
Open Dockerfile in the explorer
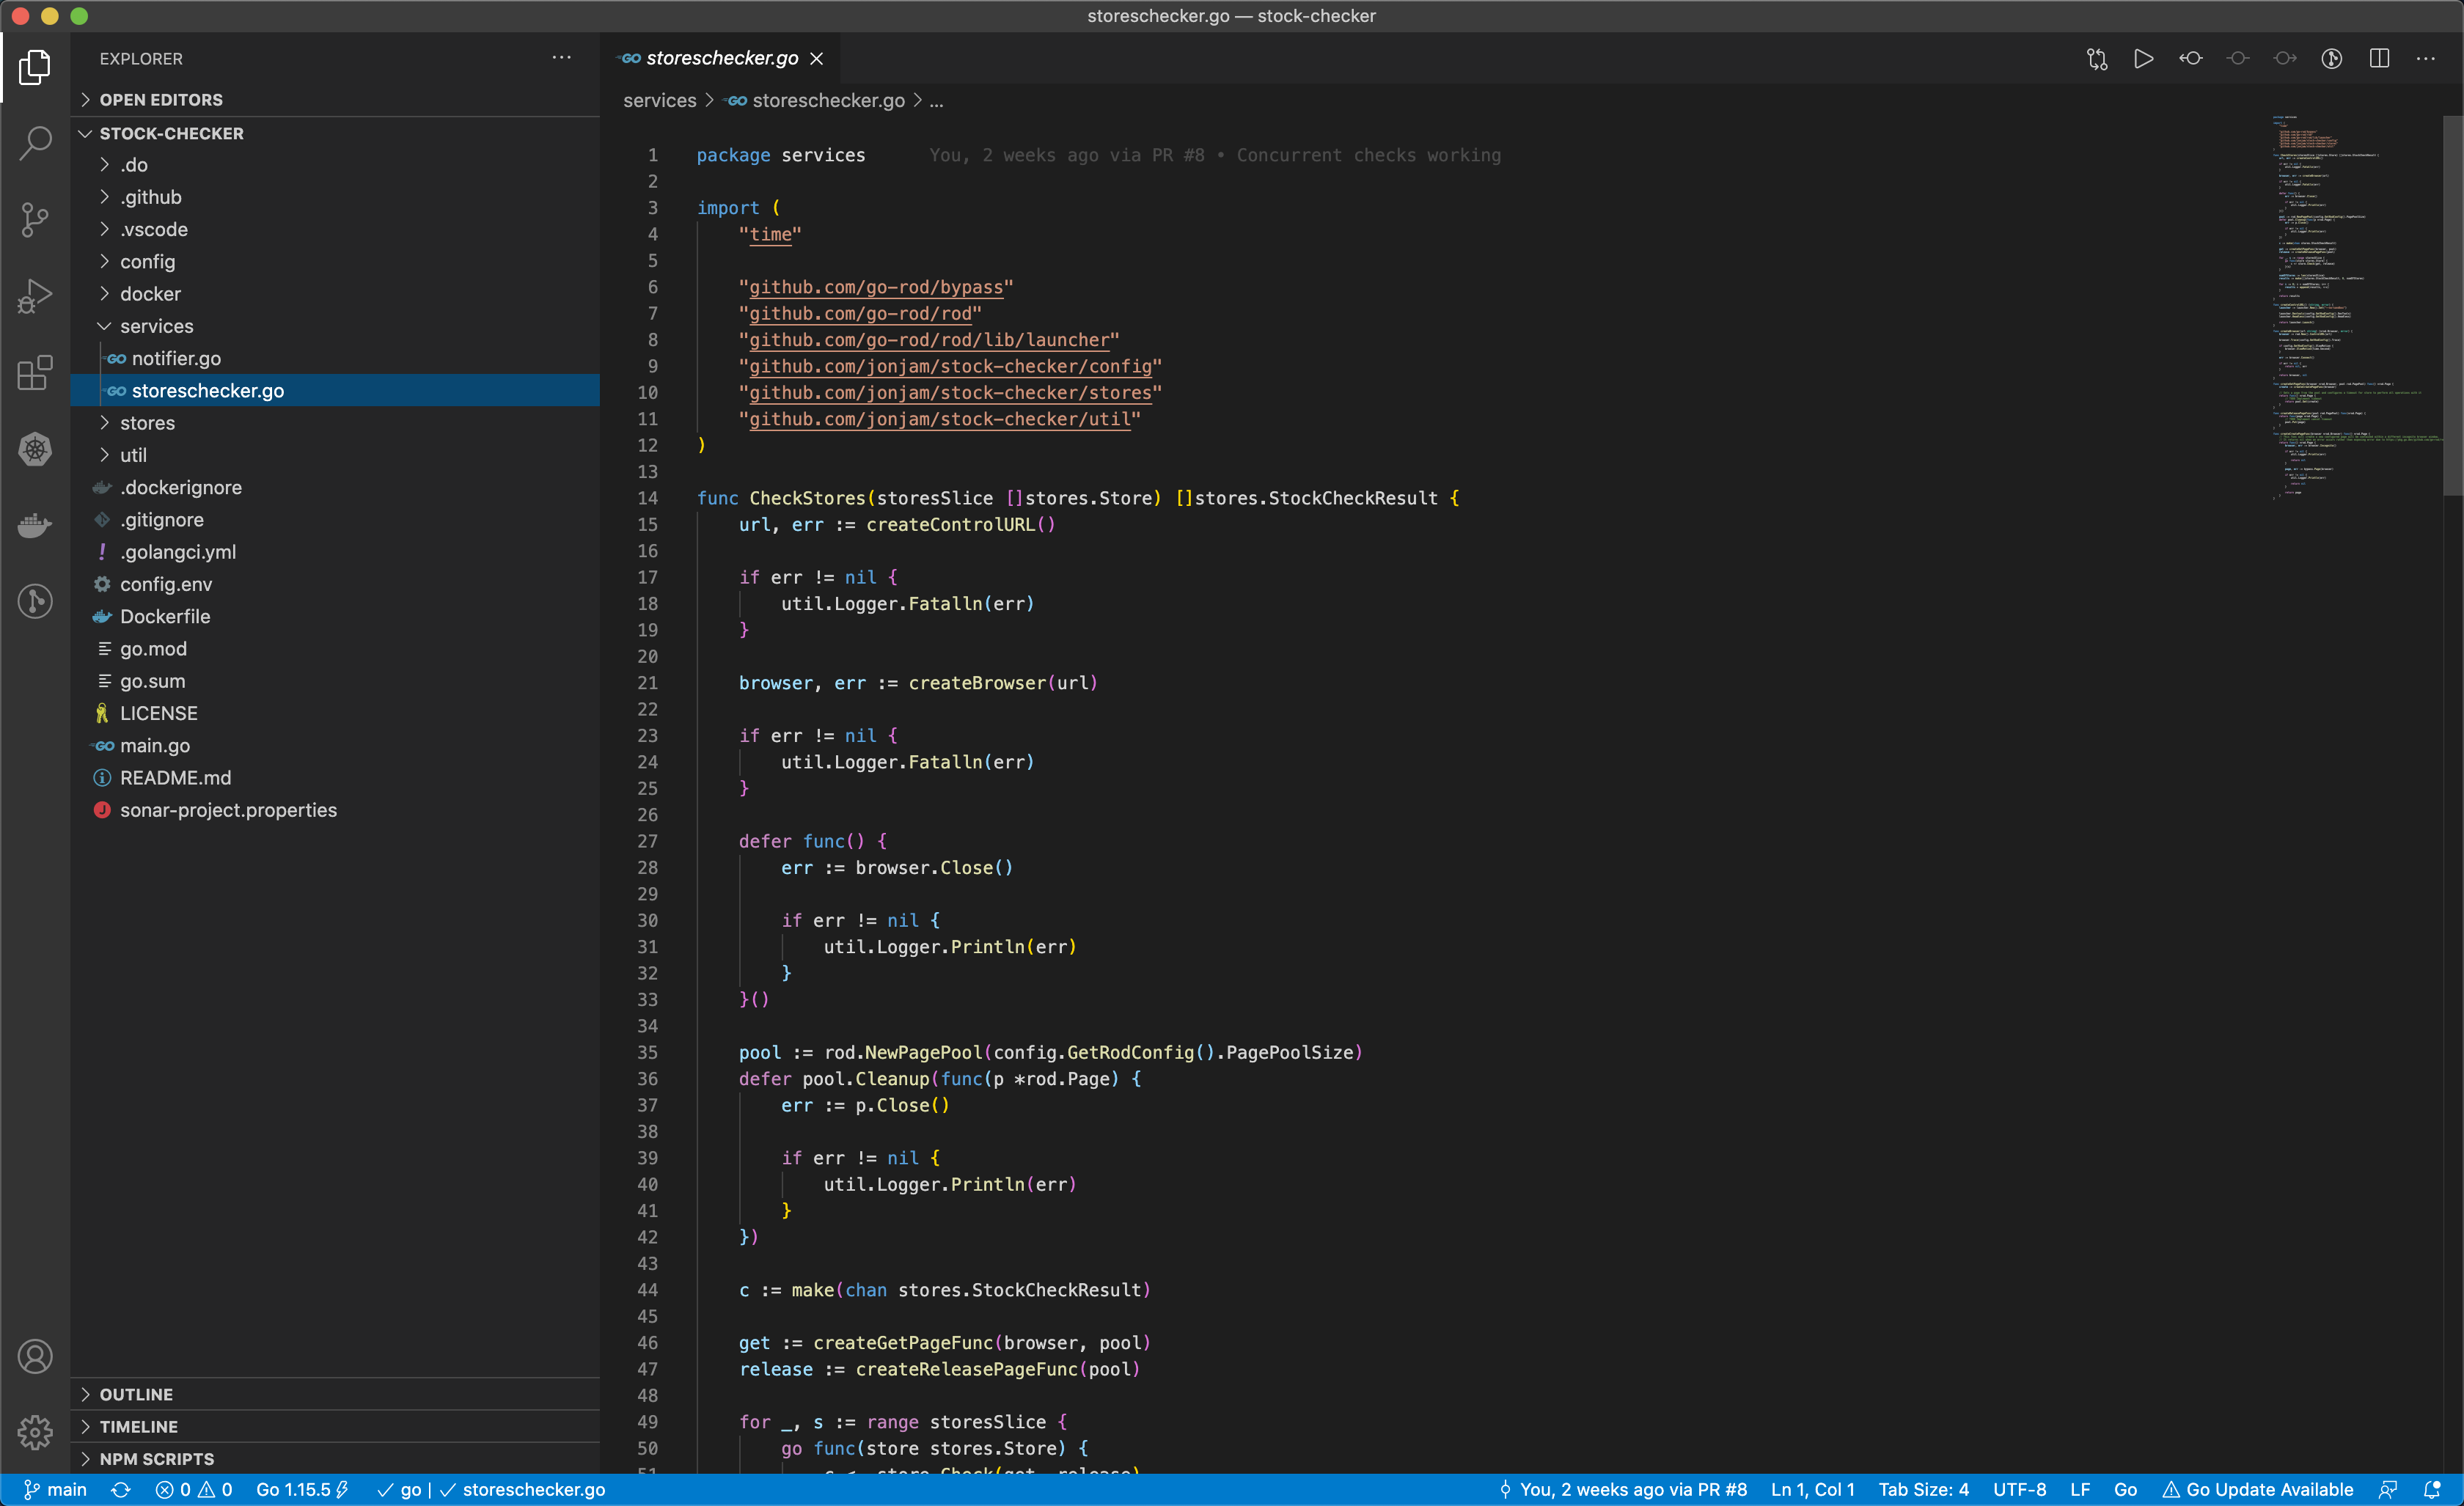click(x=335, y=617)
